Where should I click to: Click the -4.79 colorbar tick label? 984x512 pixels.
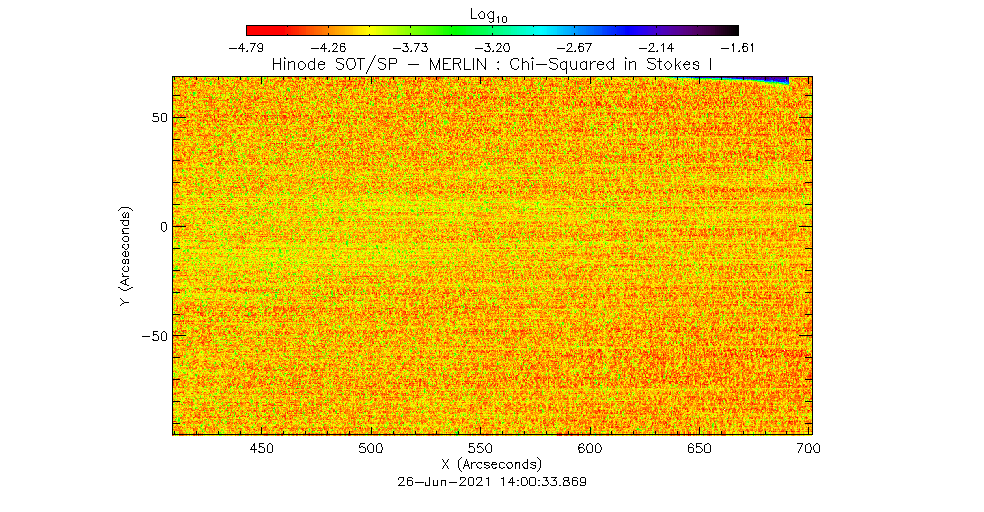(x=246, y=47)
